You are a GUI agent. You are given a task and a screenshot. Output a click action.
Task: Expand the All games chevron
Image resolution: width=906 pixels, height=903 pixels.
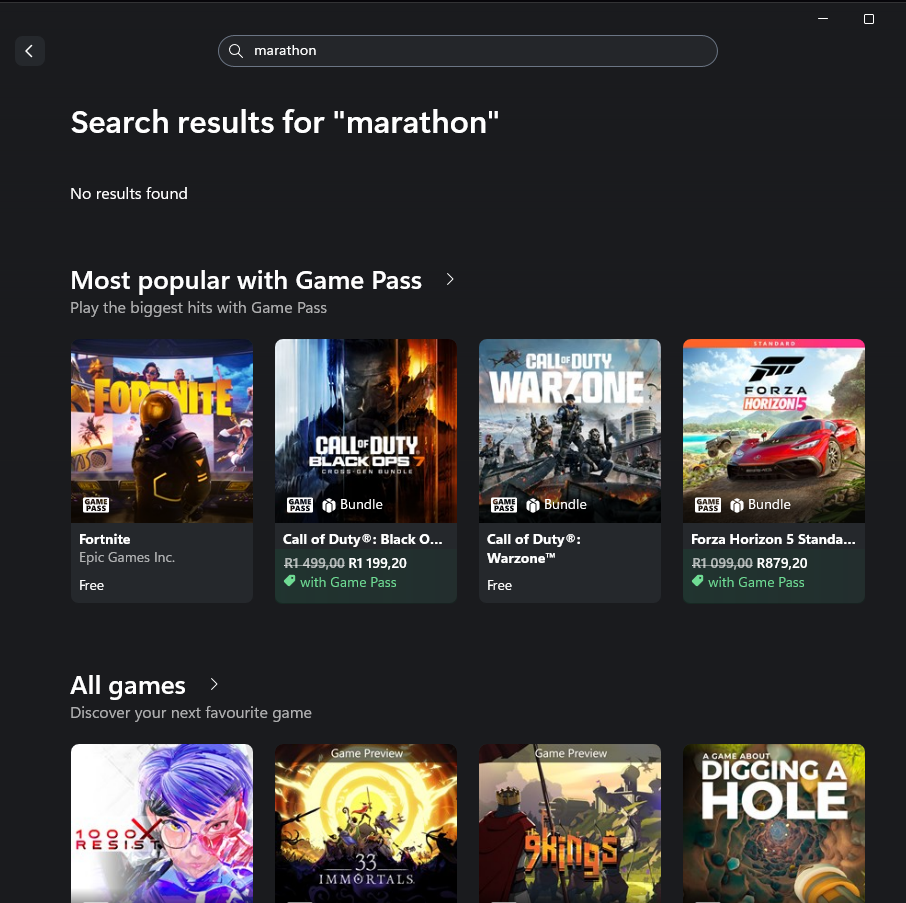(213, 685)
